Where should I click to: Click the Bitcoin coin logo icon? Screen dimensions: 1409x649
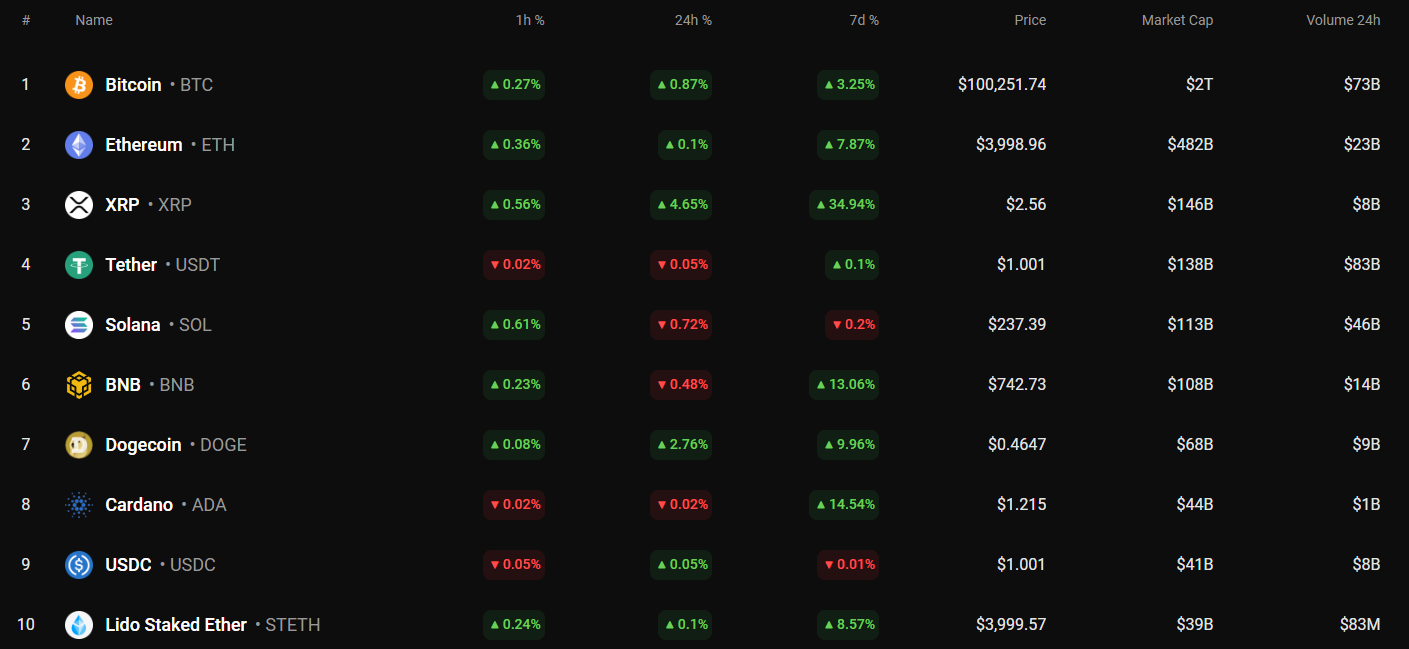click(x=79, y=85)
